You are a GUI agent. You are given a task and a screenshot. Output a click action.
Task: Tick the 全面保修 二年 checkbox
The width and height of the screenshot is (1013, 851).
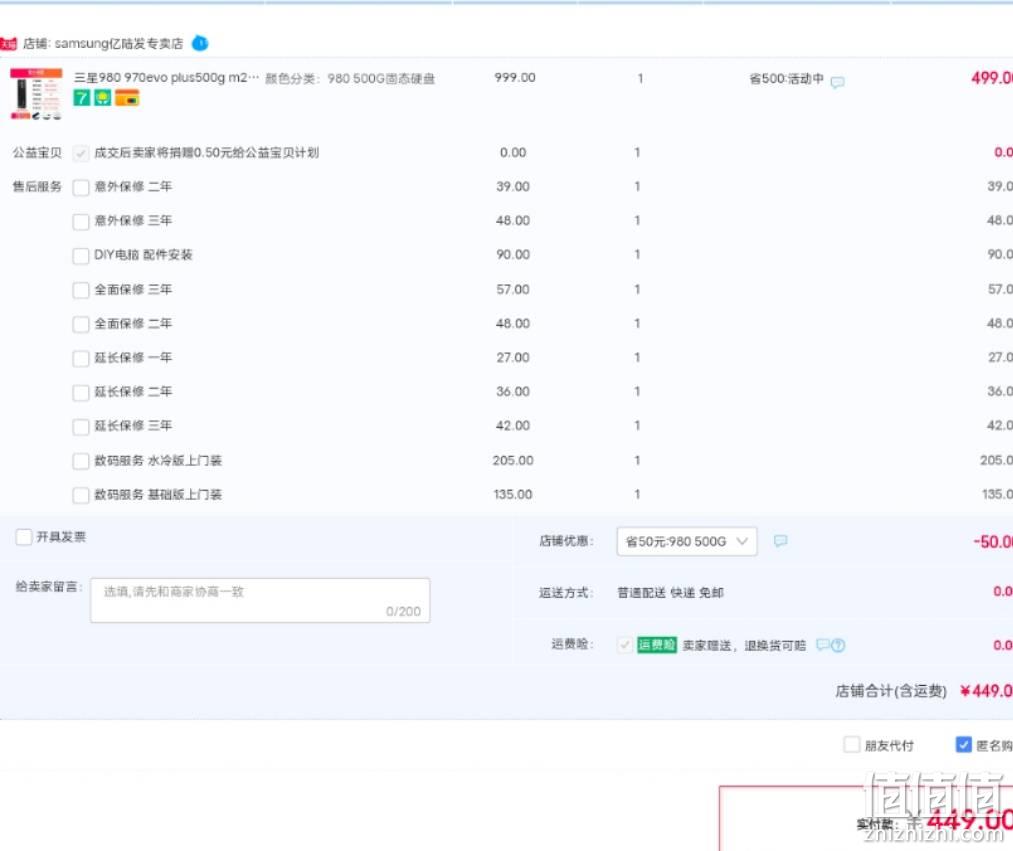tap(81, 324)
